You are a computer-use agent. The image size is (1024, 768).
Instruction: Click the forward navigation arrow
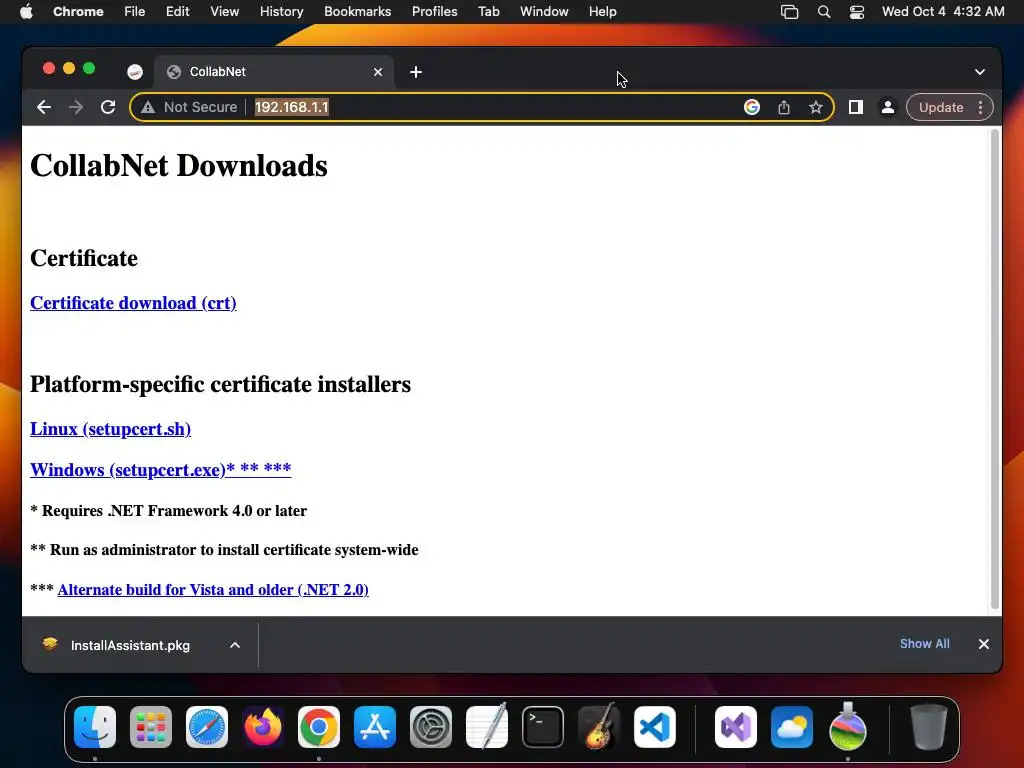pos(76,107)
